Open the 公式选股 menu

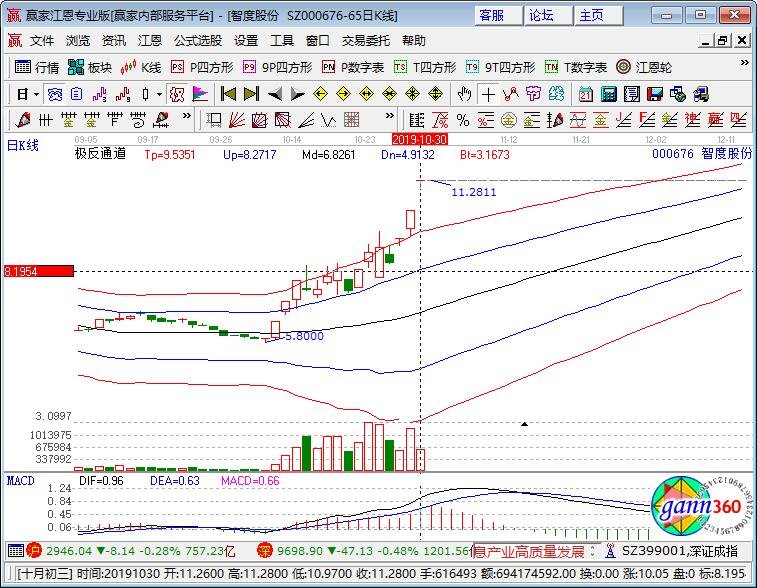tap(198, 41)
